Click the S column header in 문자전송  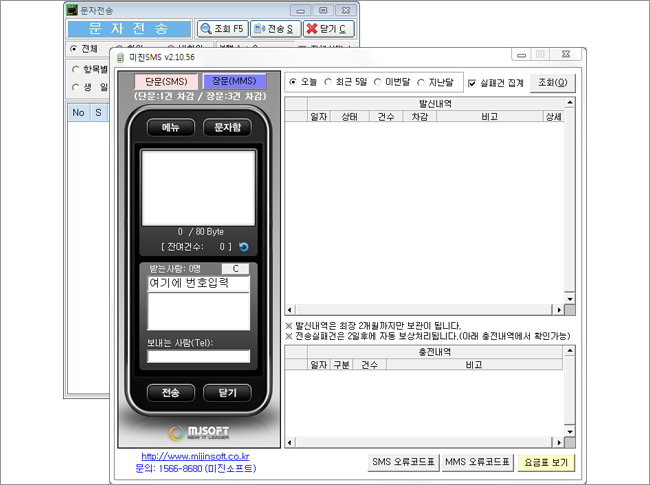click(98, 112)
